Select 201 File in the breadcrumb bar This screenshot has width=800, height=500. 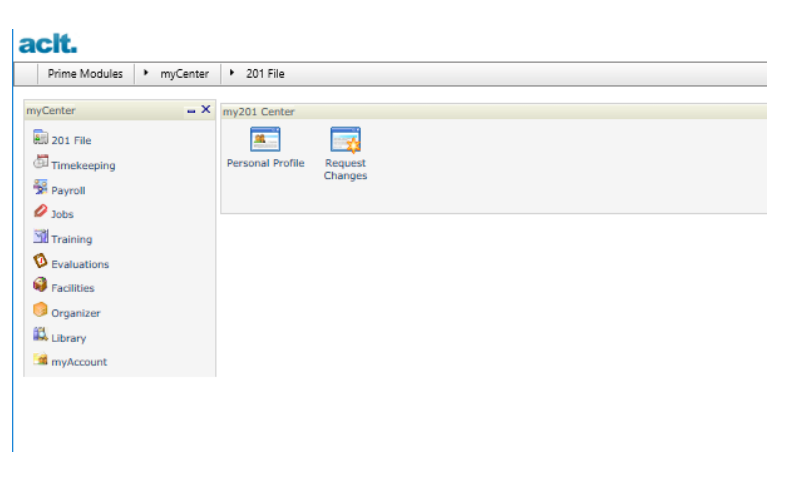(x=265, y=74)
